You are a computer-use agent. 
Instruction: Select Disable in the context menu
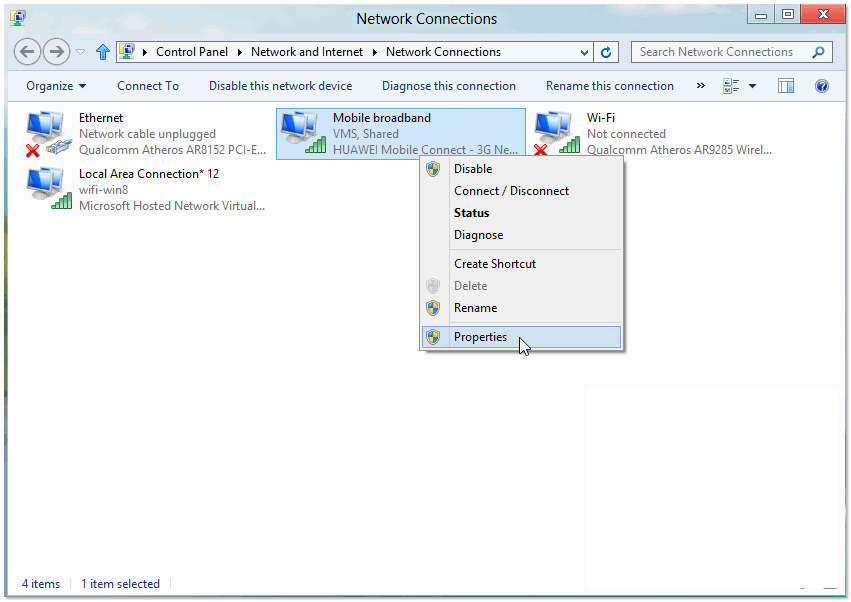point(473,169)
